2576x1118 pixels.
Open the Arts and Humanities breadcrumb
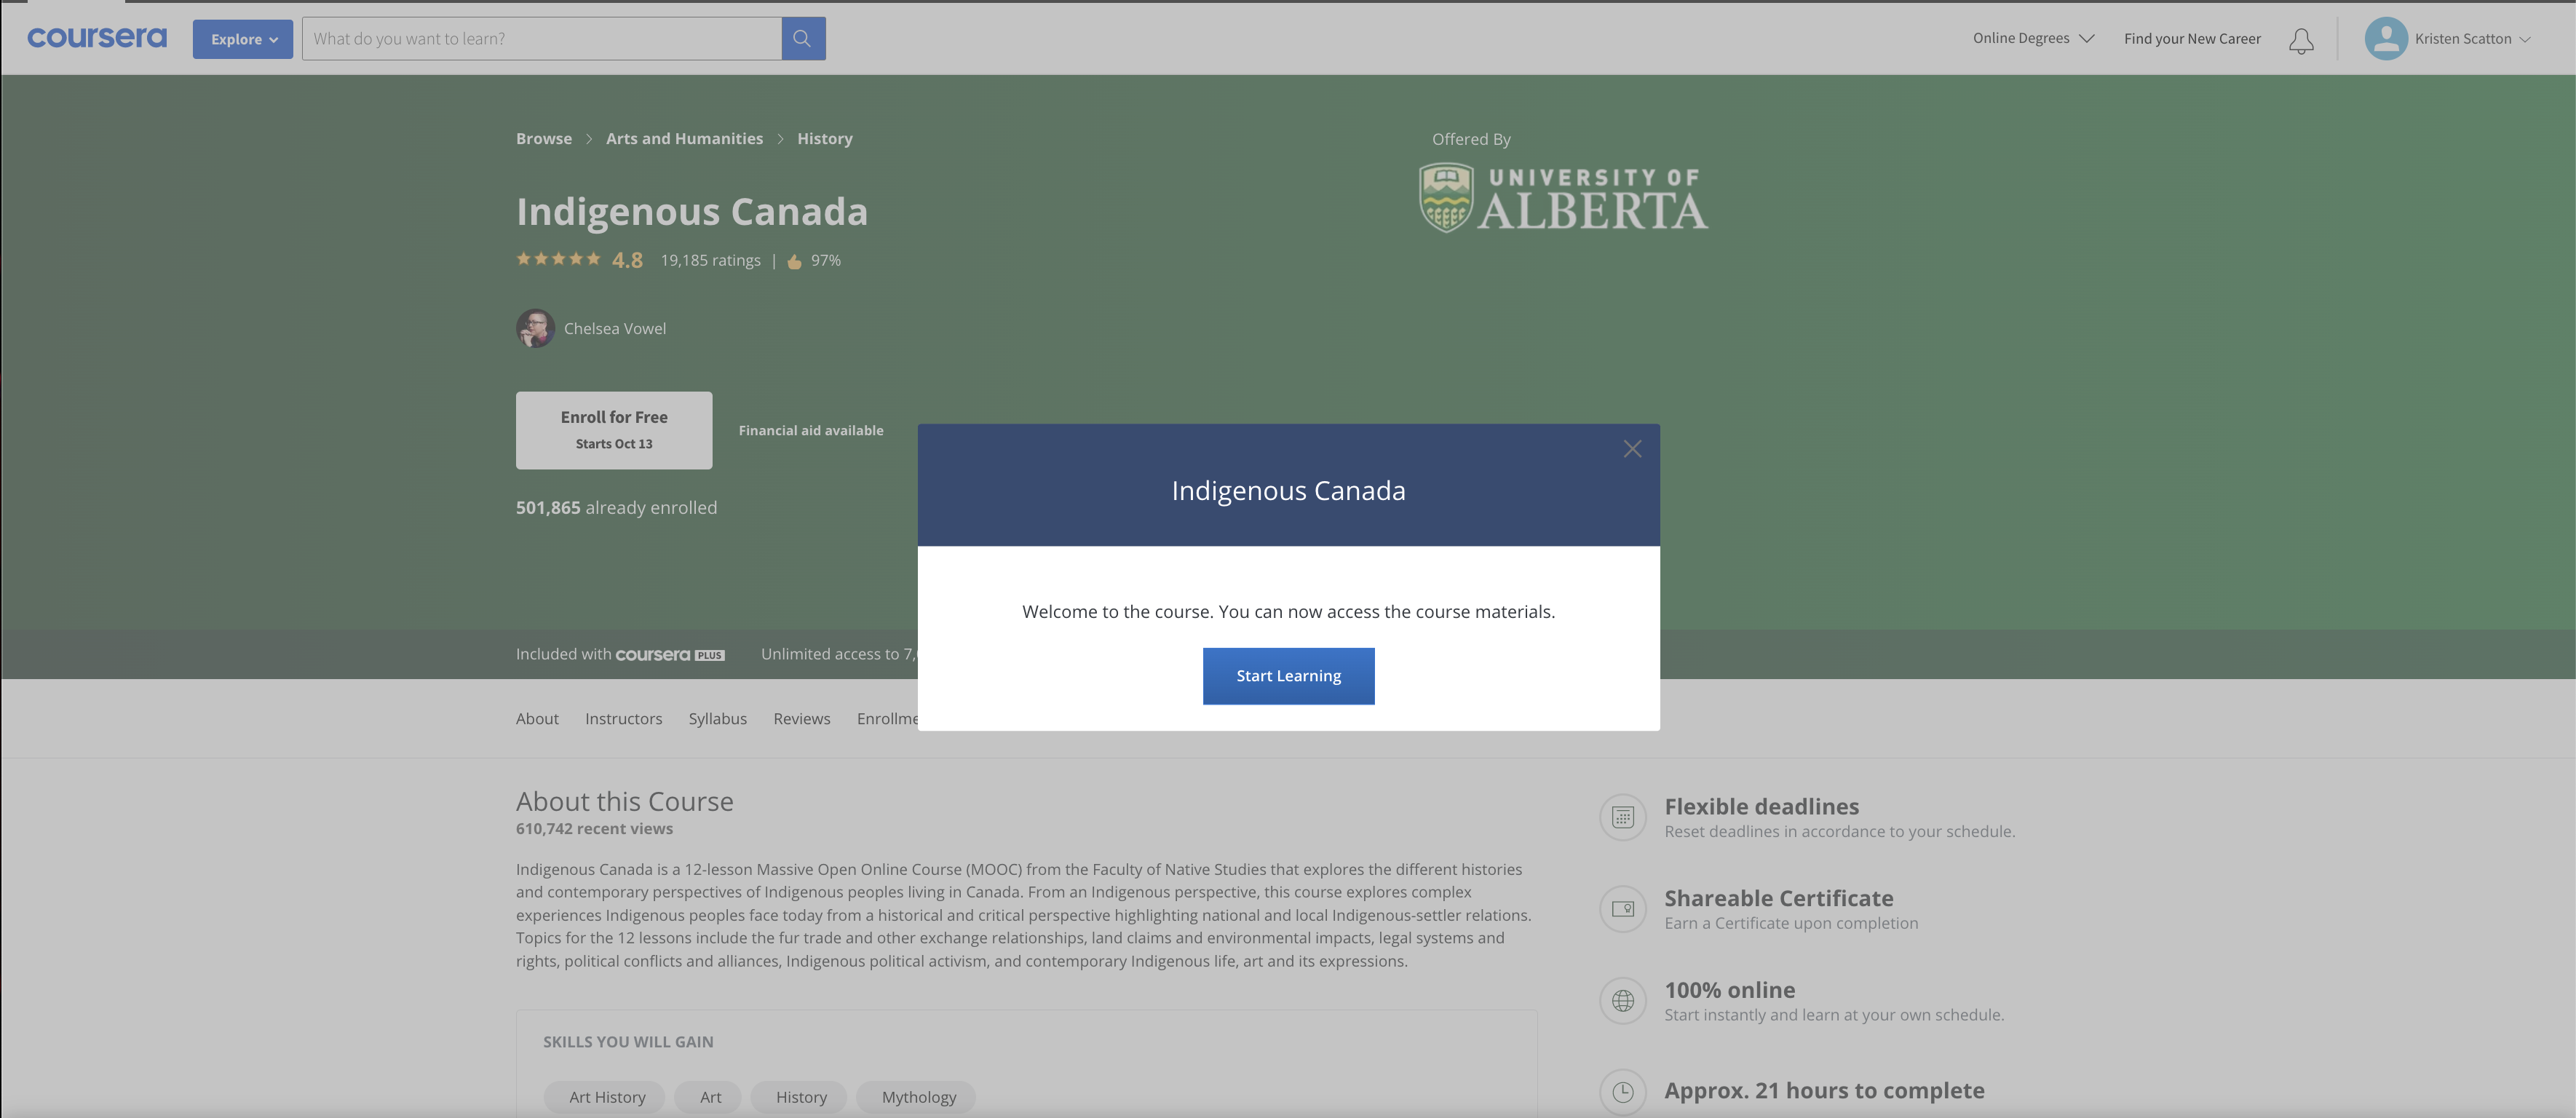pos(684,138)
